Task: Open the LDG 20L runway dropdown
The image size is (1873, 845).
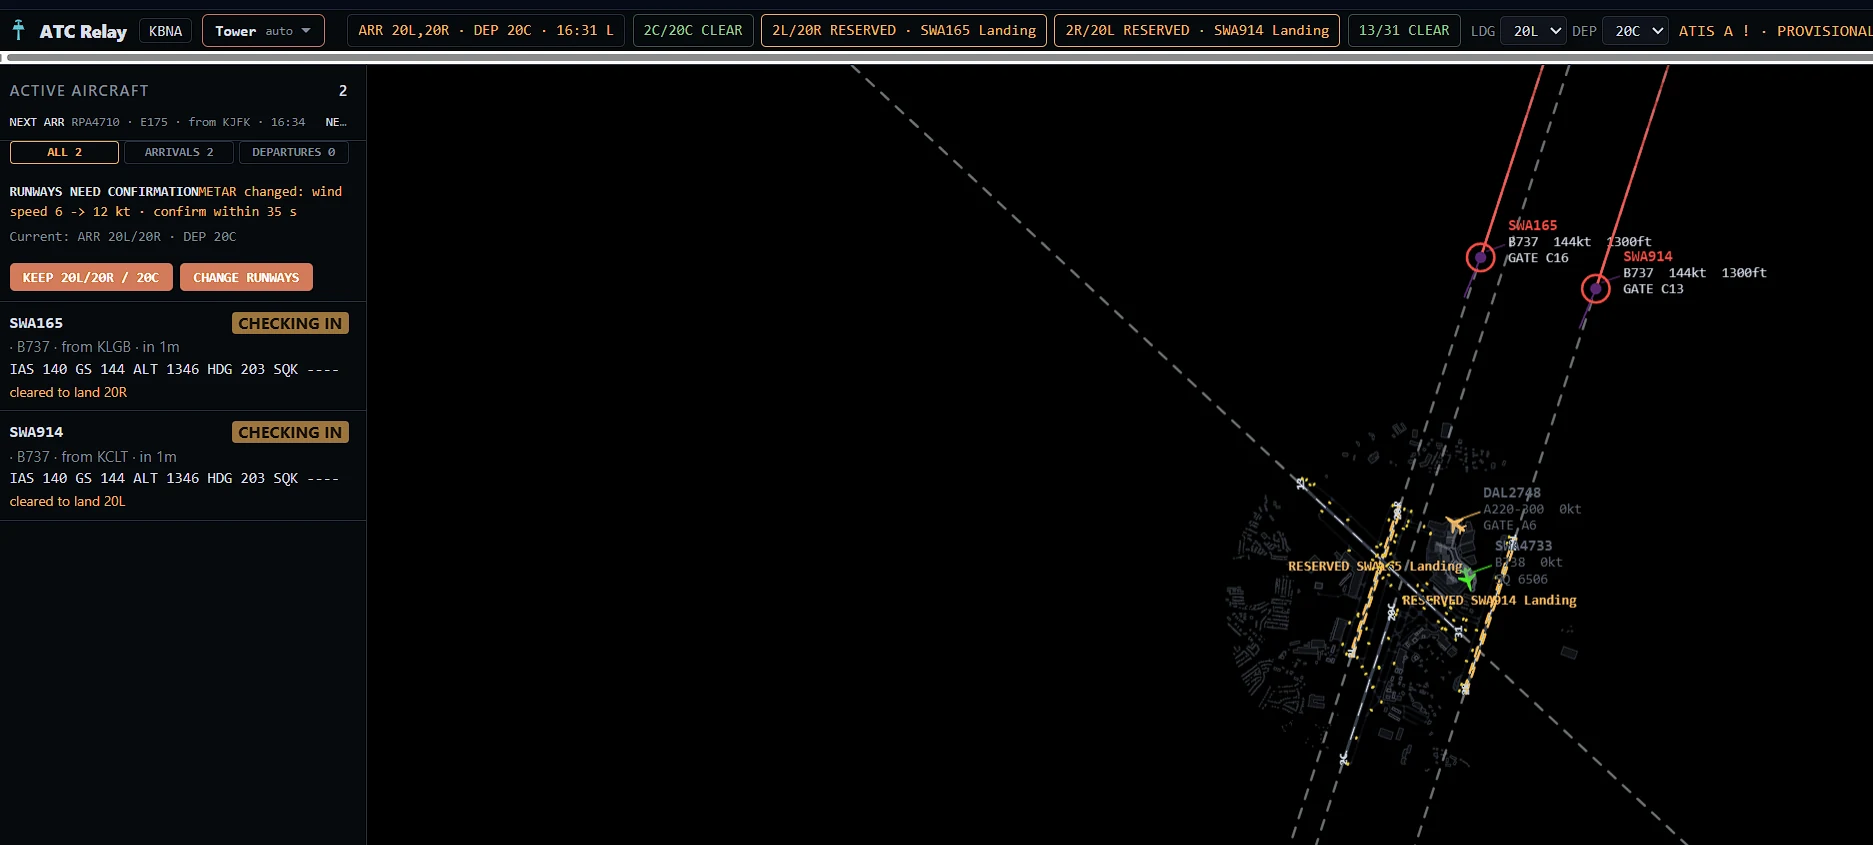Action: click(1534, 31)
